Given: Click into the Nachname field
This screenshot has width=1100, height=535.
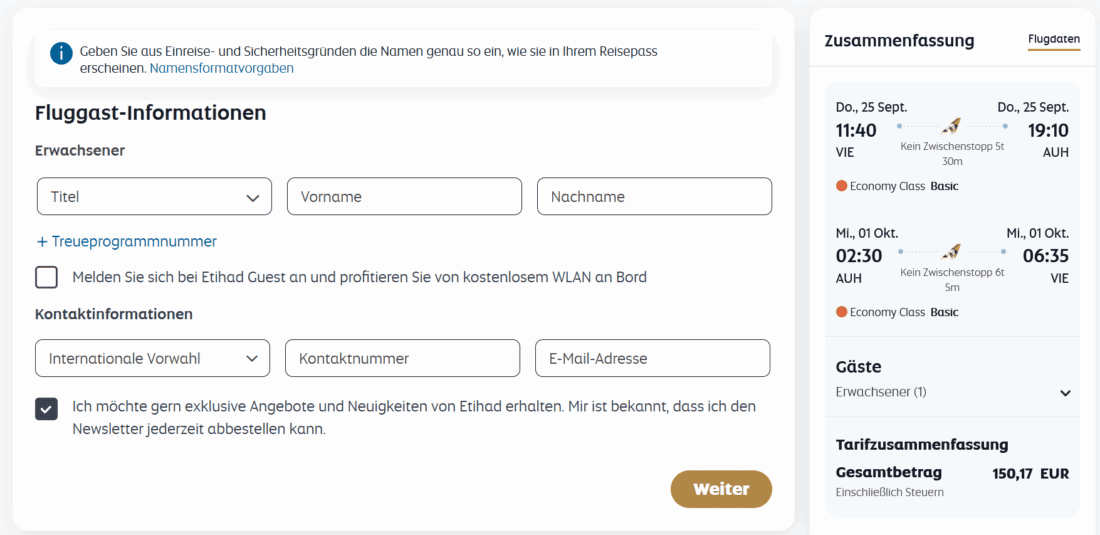Looking at the screenshot, I should click(x=654, y=197).
